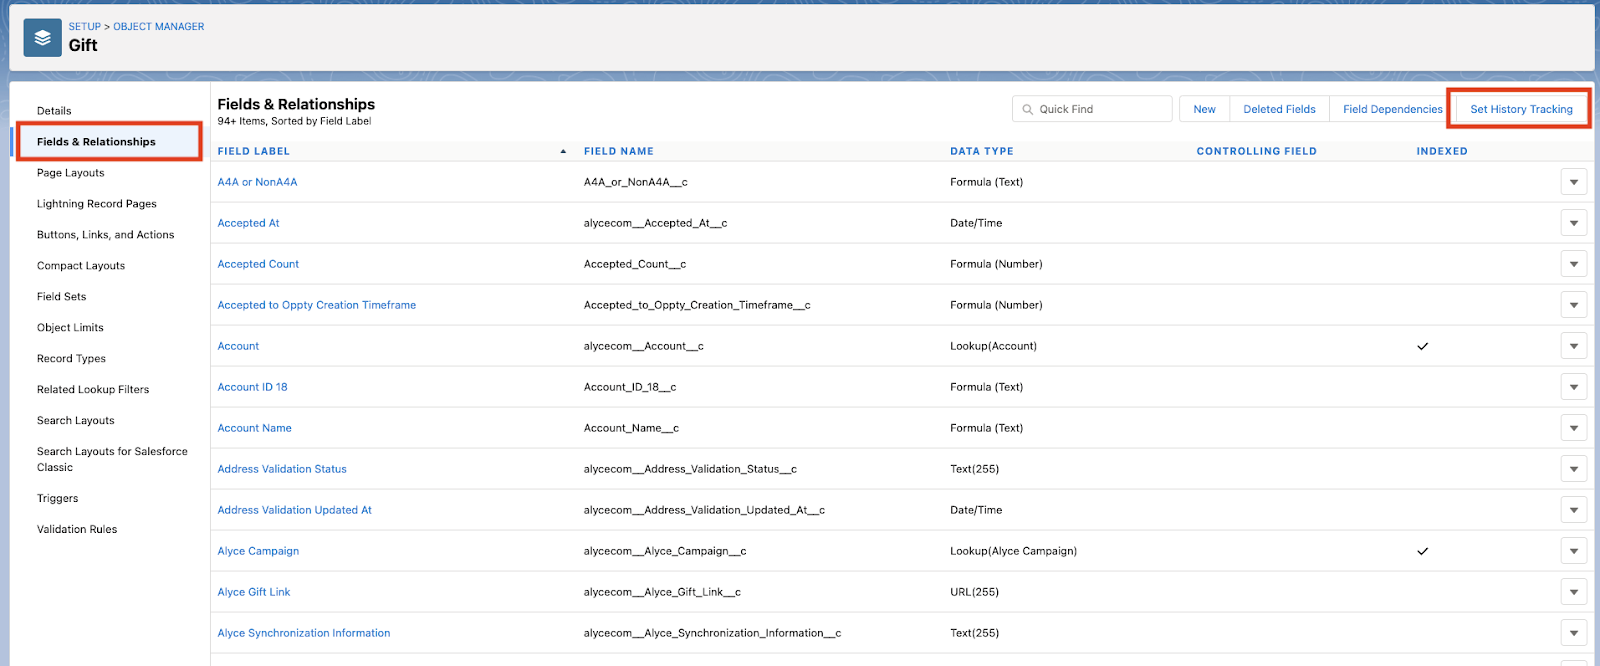Go to Page Layouts
Image resolution: width=1600 pixels, height=666 pixels.
click(x=70, y=173)
